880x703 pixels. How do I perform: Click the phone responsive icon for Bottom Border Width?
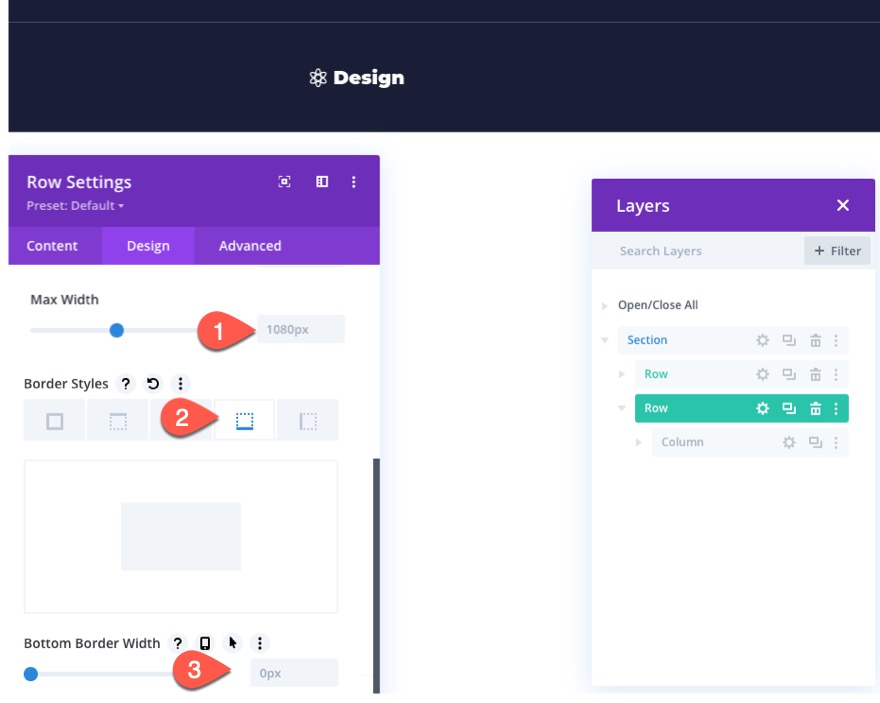coord(204,642)
